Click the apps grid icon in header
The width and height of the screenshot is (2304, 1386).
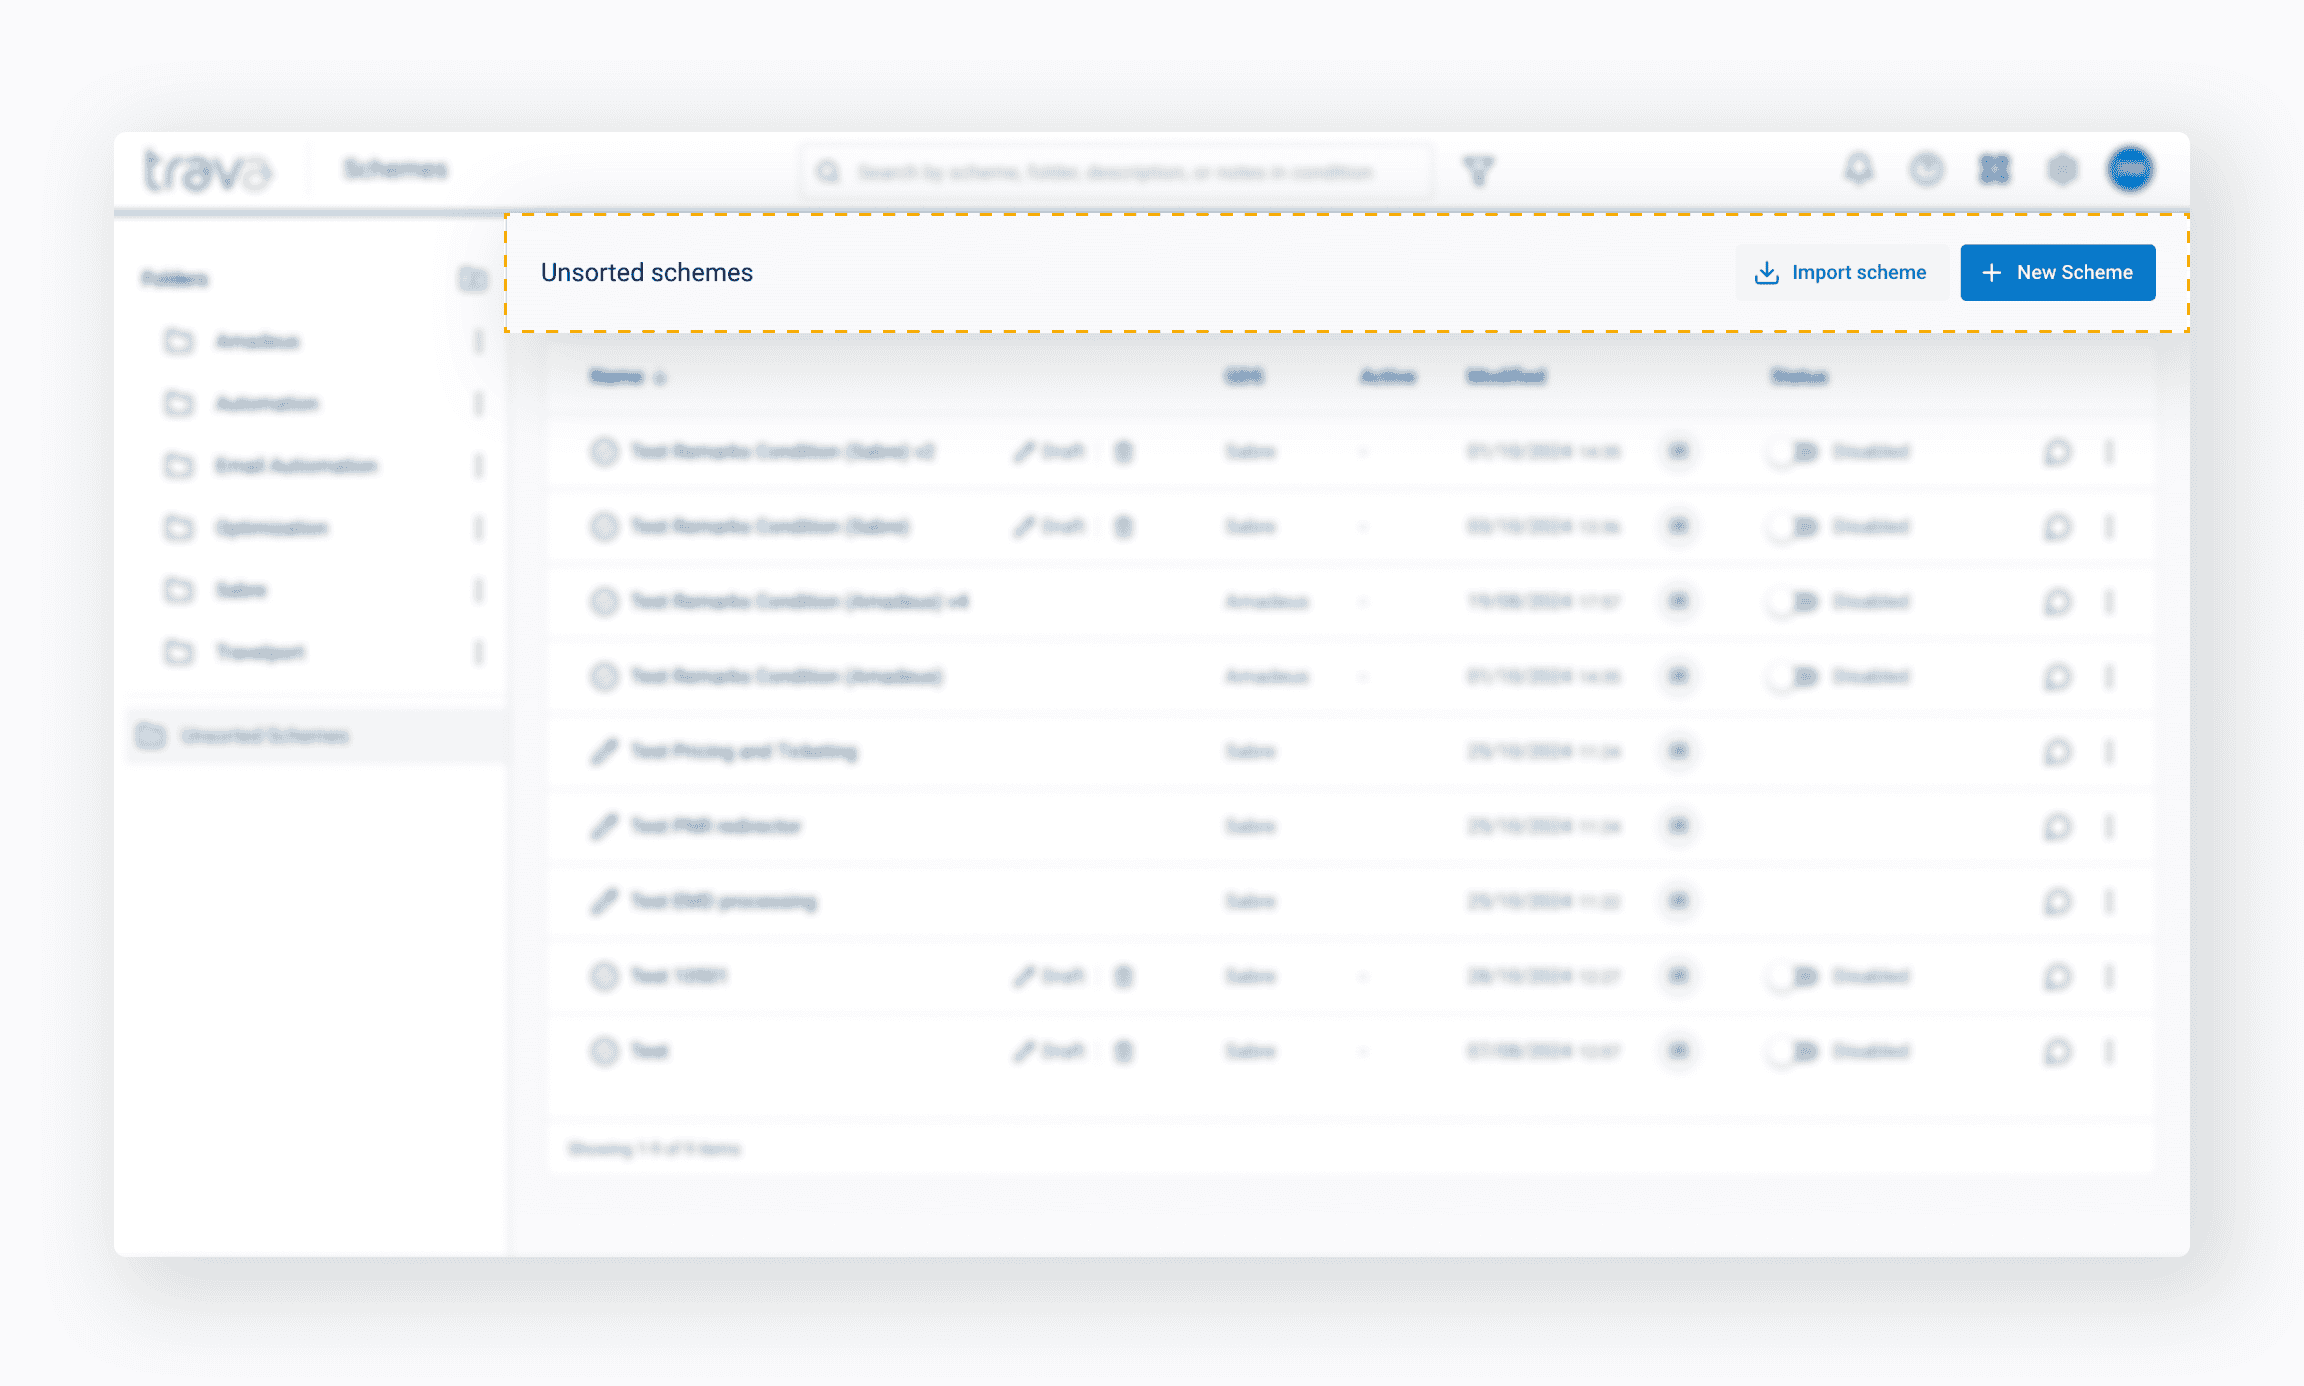1994,169
